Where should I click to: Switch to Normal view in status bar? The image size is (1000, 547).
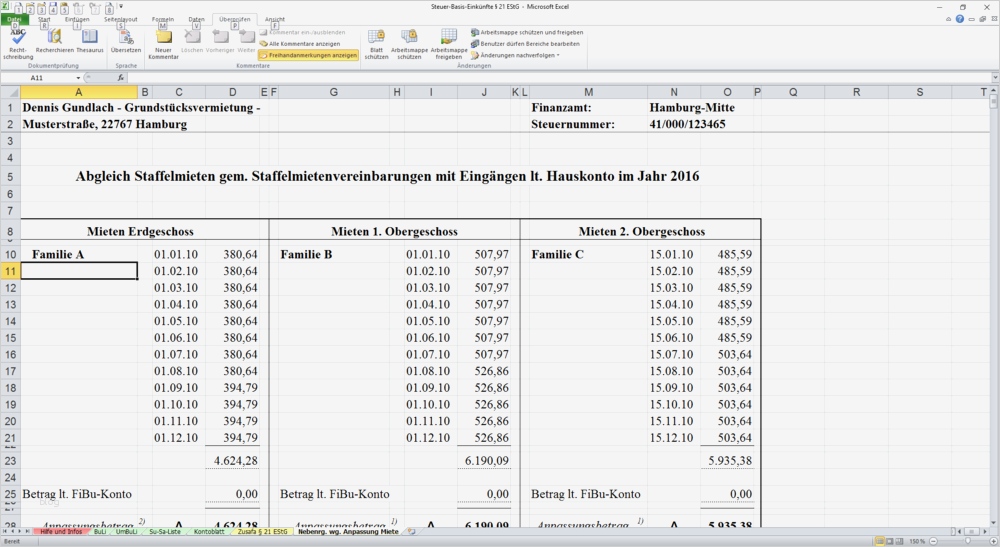click(x=880, y=541)
